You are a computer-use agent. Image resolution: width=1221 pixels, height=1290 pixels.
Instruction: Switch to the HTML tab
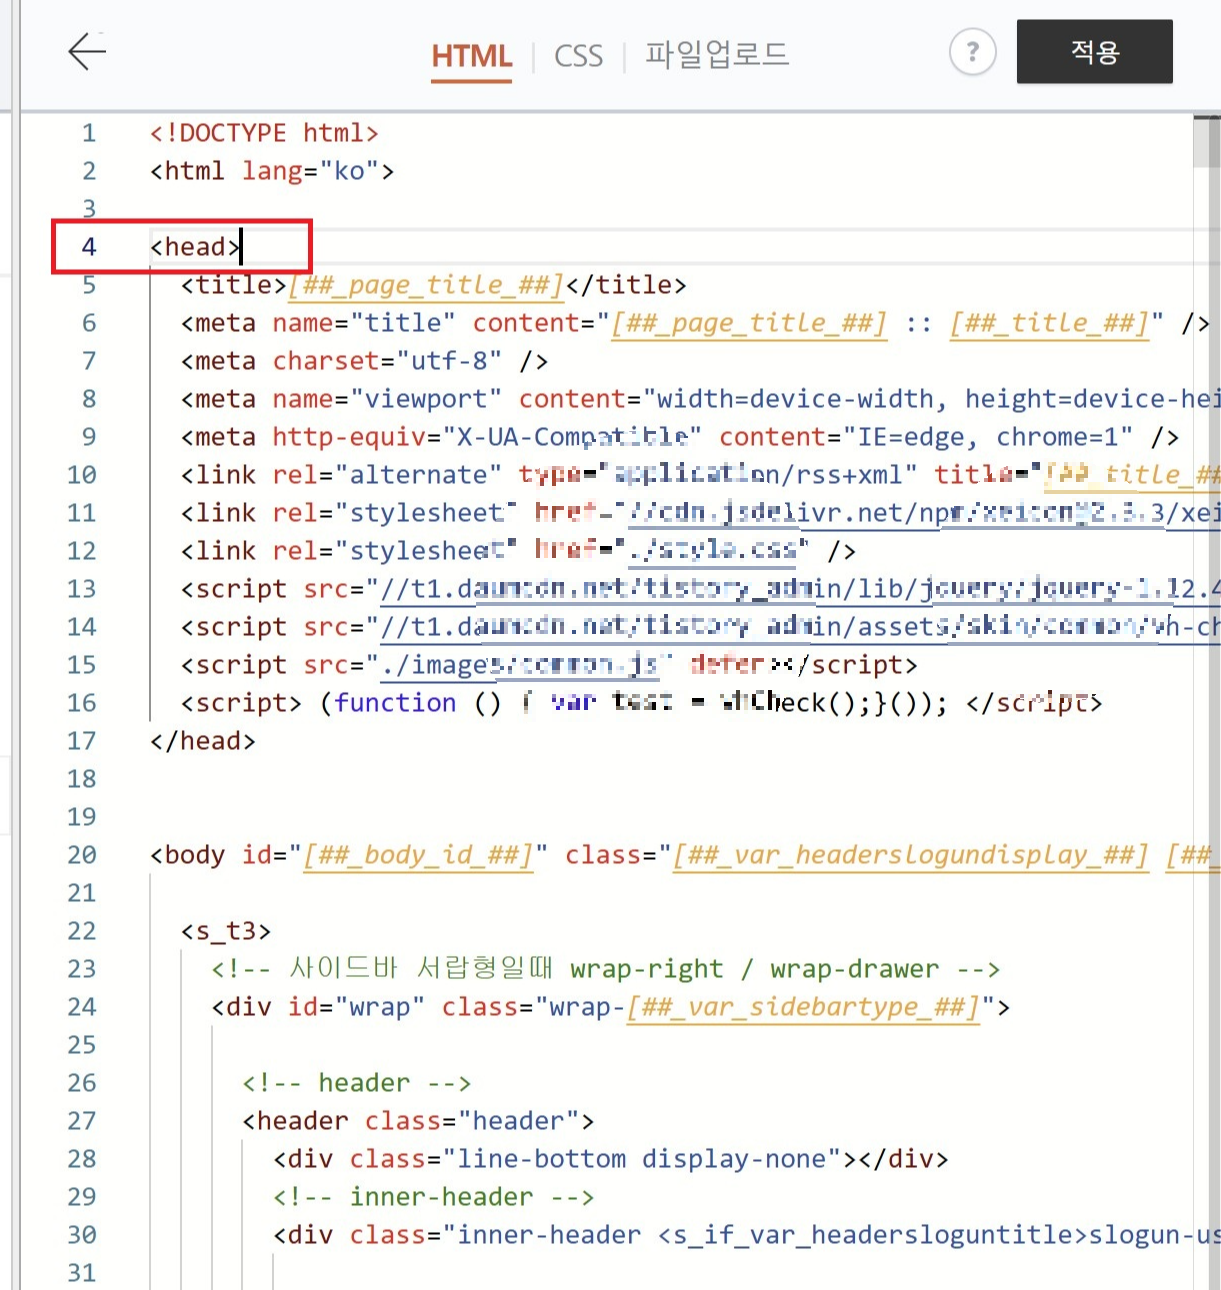(x=472, y=56)
